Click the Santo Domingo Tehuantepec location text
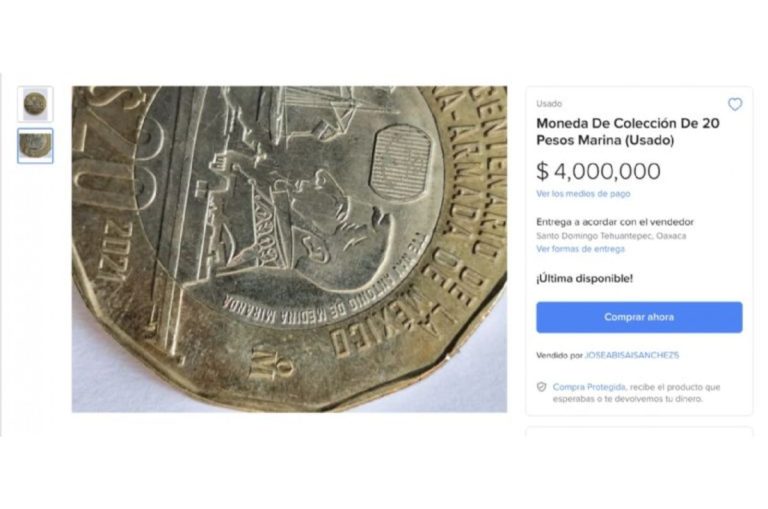The image size is (768, 509). [x=611, y=236]
